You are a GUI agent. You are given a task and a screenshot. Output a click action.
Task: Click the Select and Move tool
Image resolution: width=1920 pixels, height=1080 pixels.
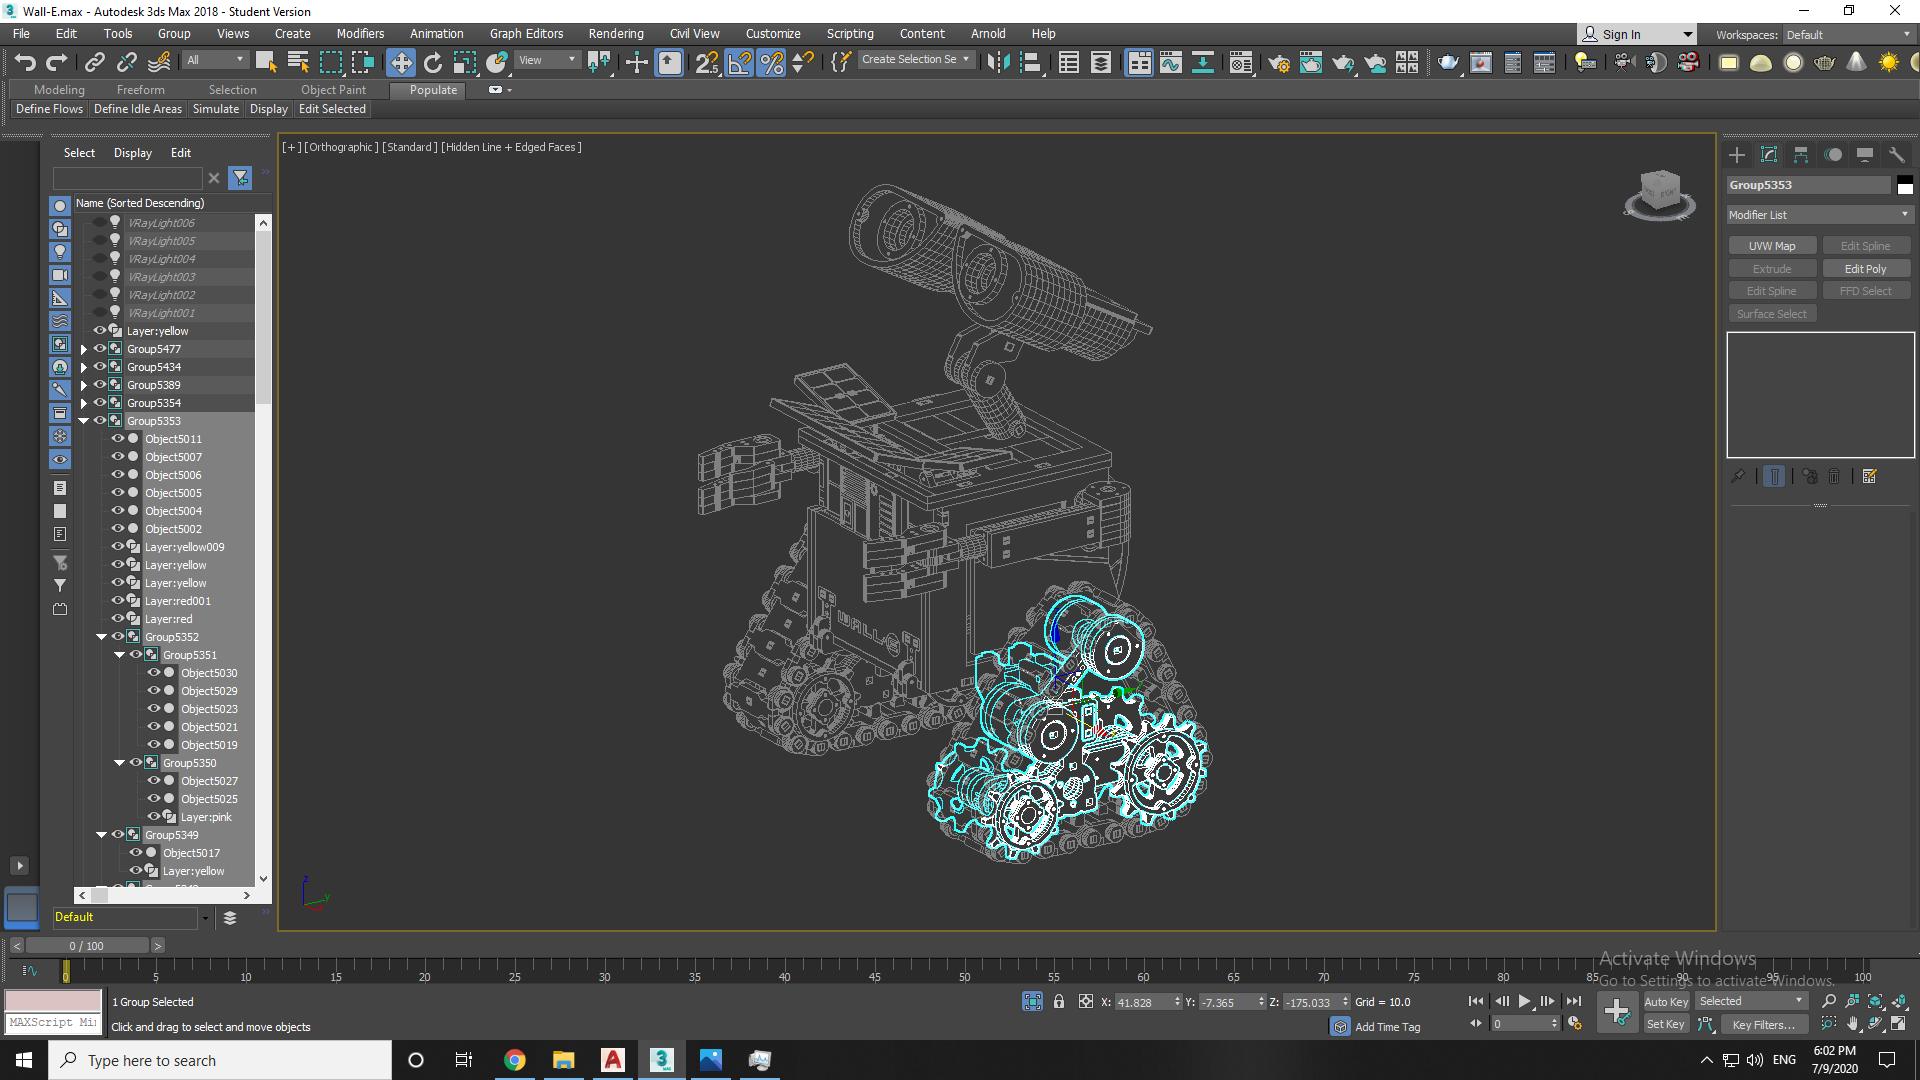[400, 62]
